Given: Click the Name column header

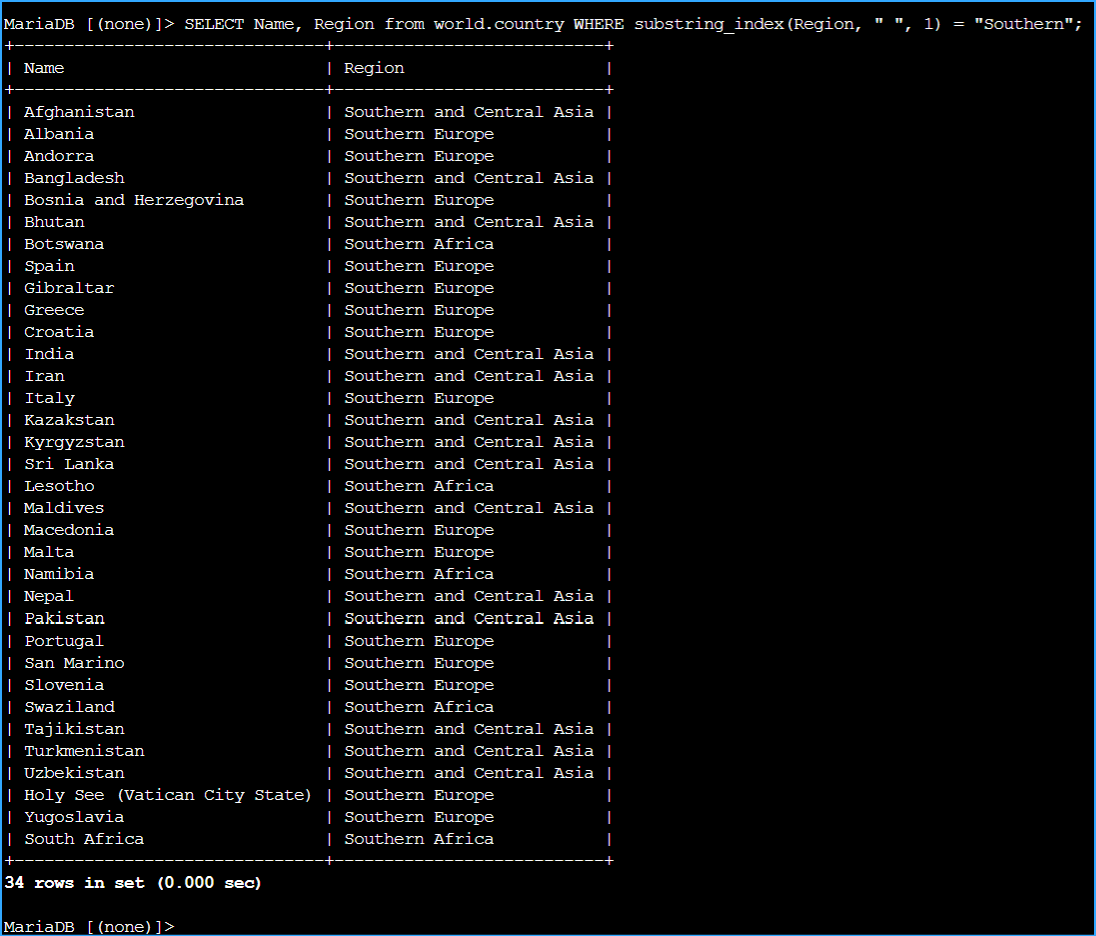Looking at the screenshot, I should point(43,67).
